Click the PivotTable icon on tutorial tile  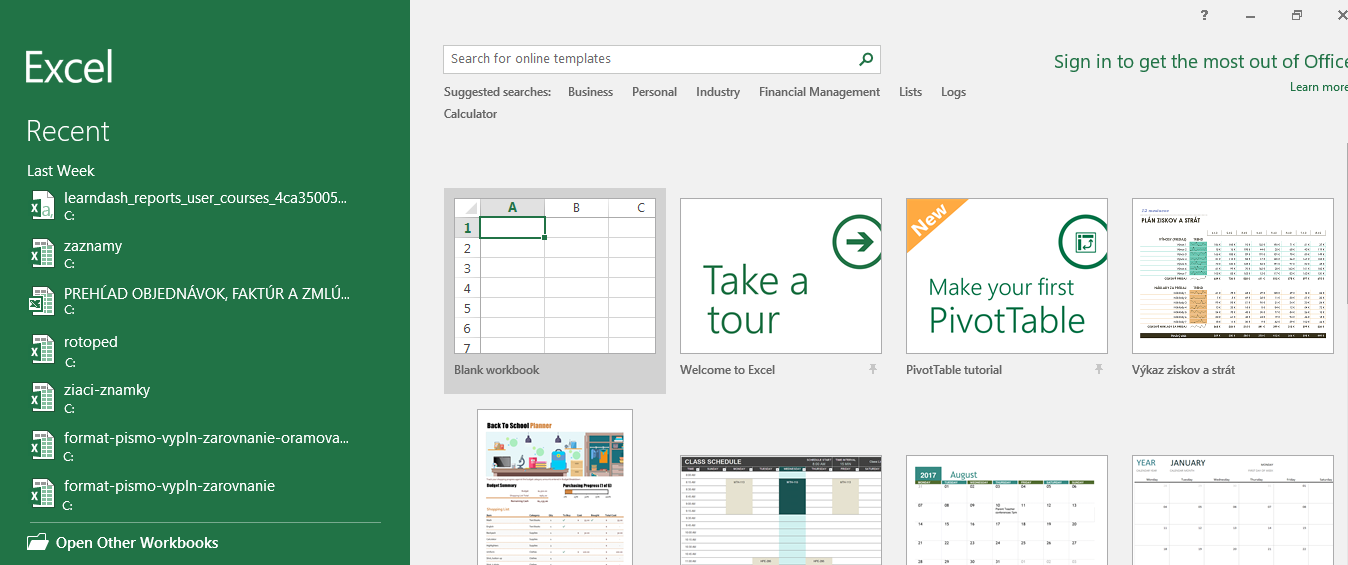(x=1084, y=241)
